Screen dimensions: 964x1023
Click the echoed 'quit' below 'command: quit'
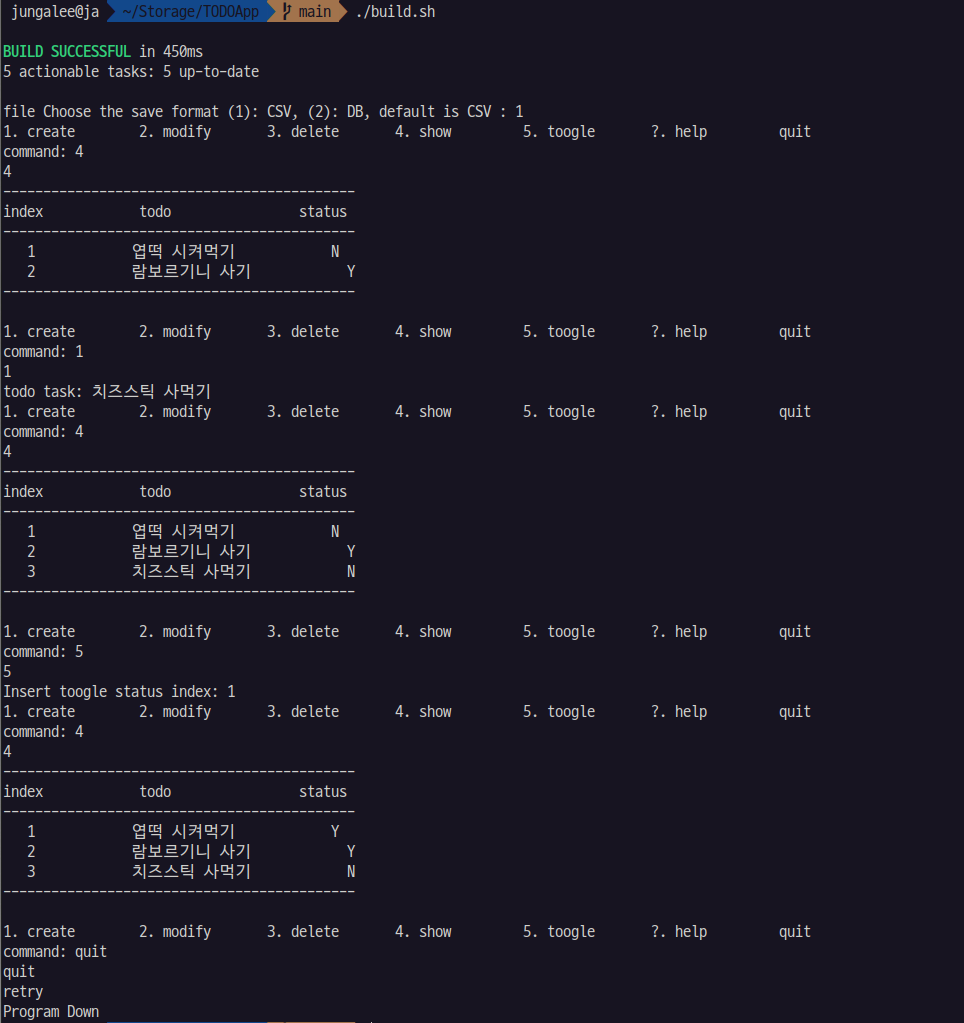coord(19,972)
